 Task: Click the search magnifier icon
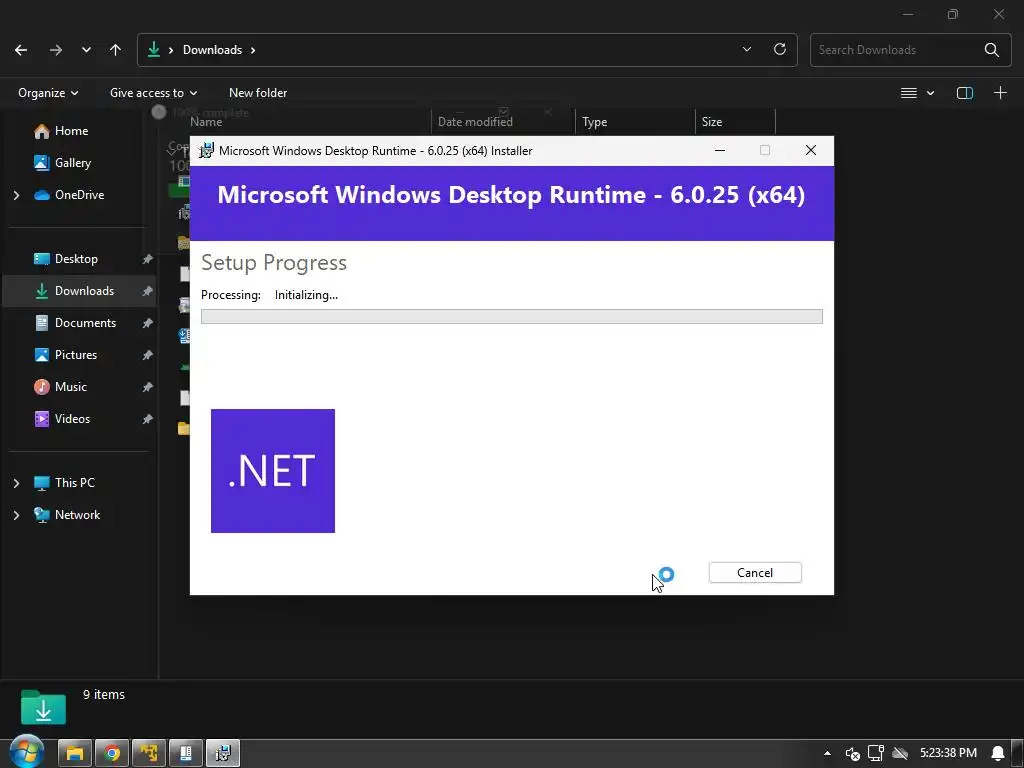click(x=991, y=50)
